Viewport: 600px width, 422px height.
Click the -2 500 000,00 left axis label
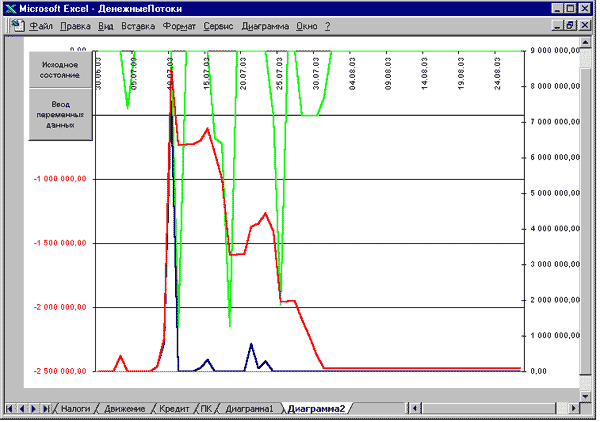(x=60, y=371)
